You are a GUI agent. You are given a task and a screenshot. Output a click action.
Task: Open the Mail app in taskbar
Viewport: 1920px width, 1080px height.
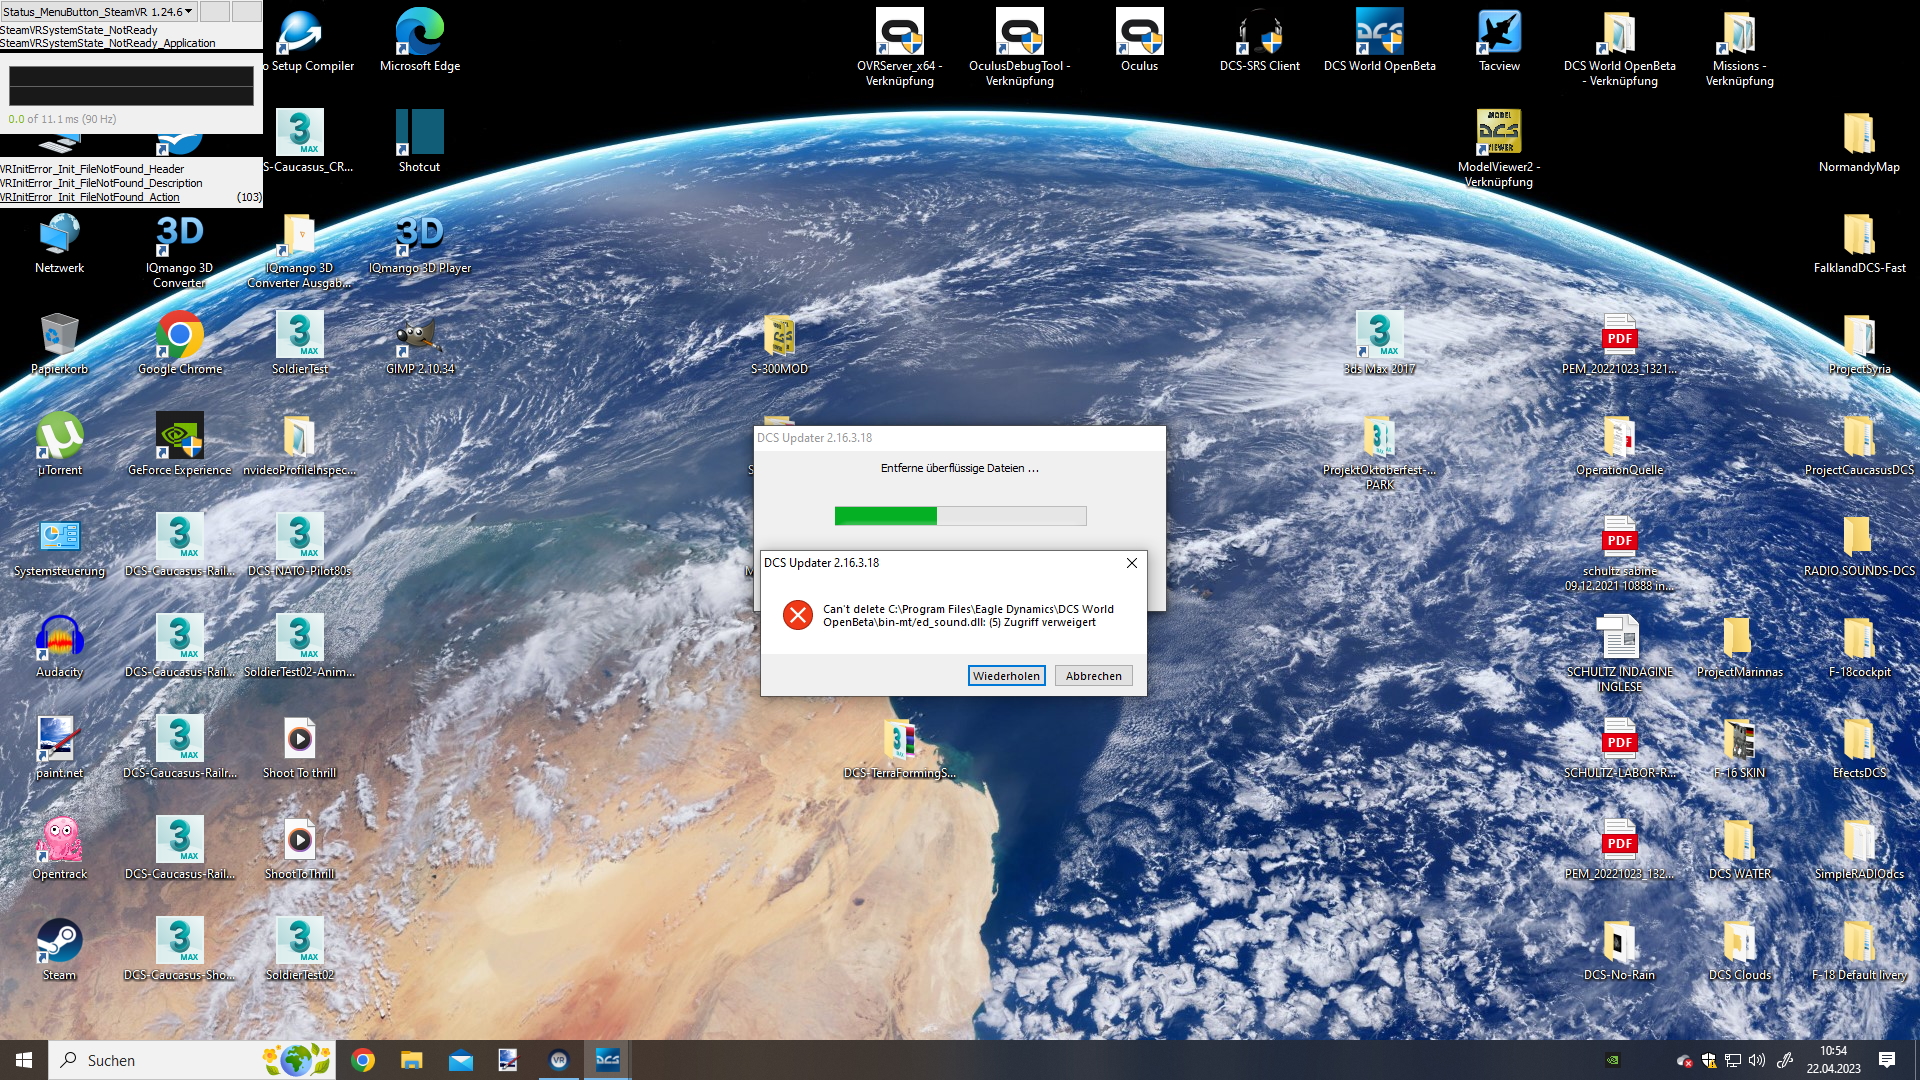point(460,1060)
